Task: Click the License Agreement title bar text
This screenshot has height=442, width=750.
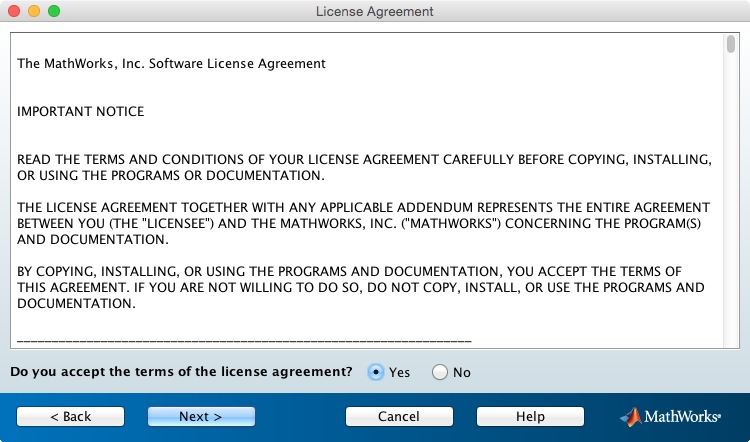Action: pyautogui.click(x=375, y=11)
